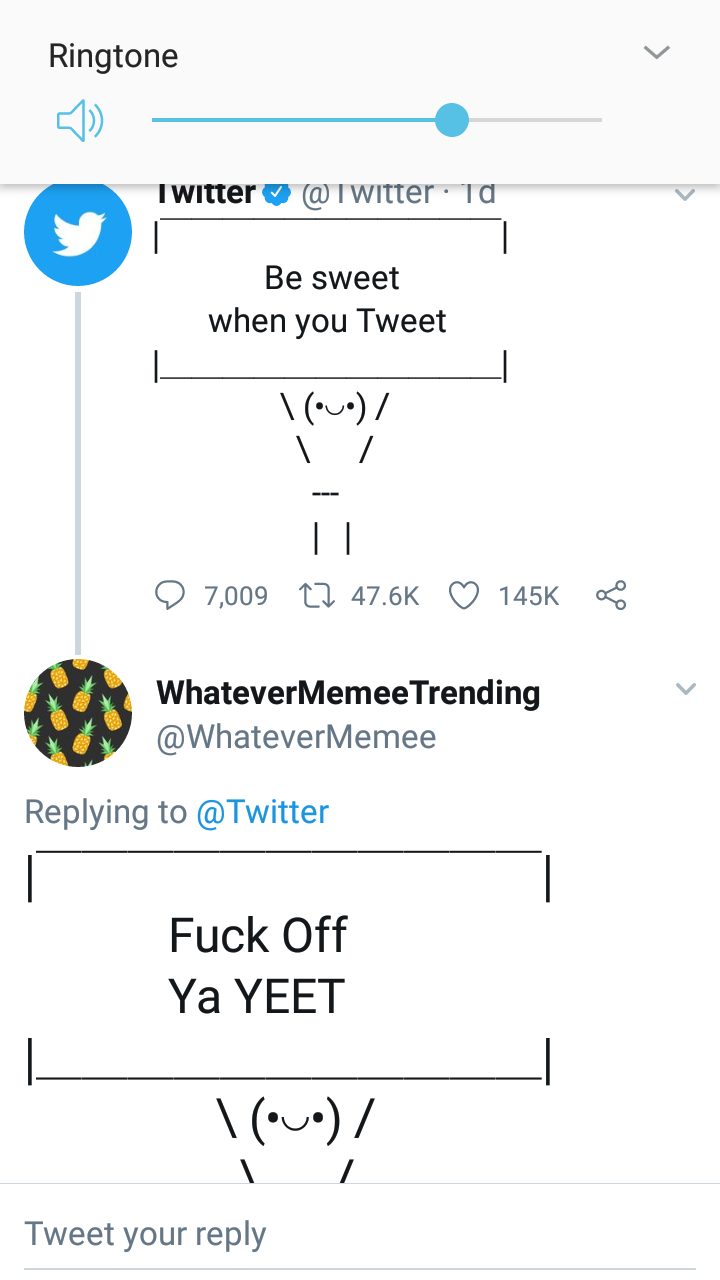Image resolution: width=720 pixels, height=1280 pixels.
Task: Click the 145K likes count
Action: click(x=529, y=597)
